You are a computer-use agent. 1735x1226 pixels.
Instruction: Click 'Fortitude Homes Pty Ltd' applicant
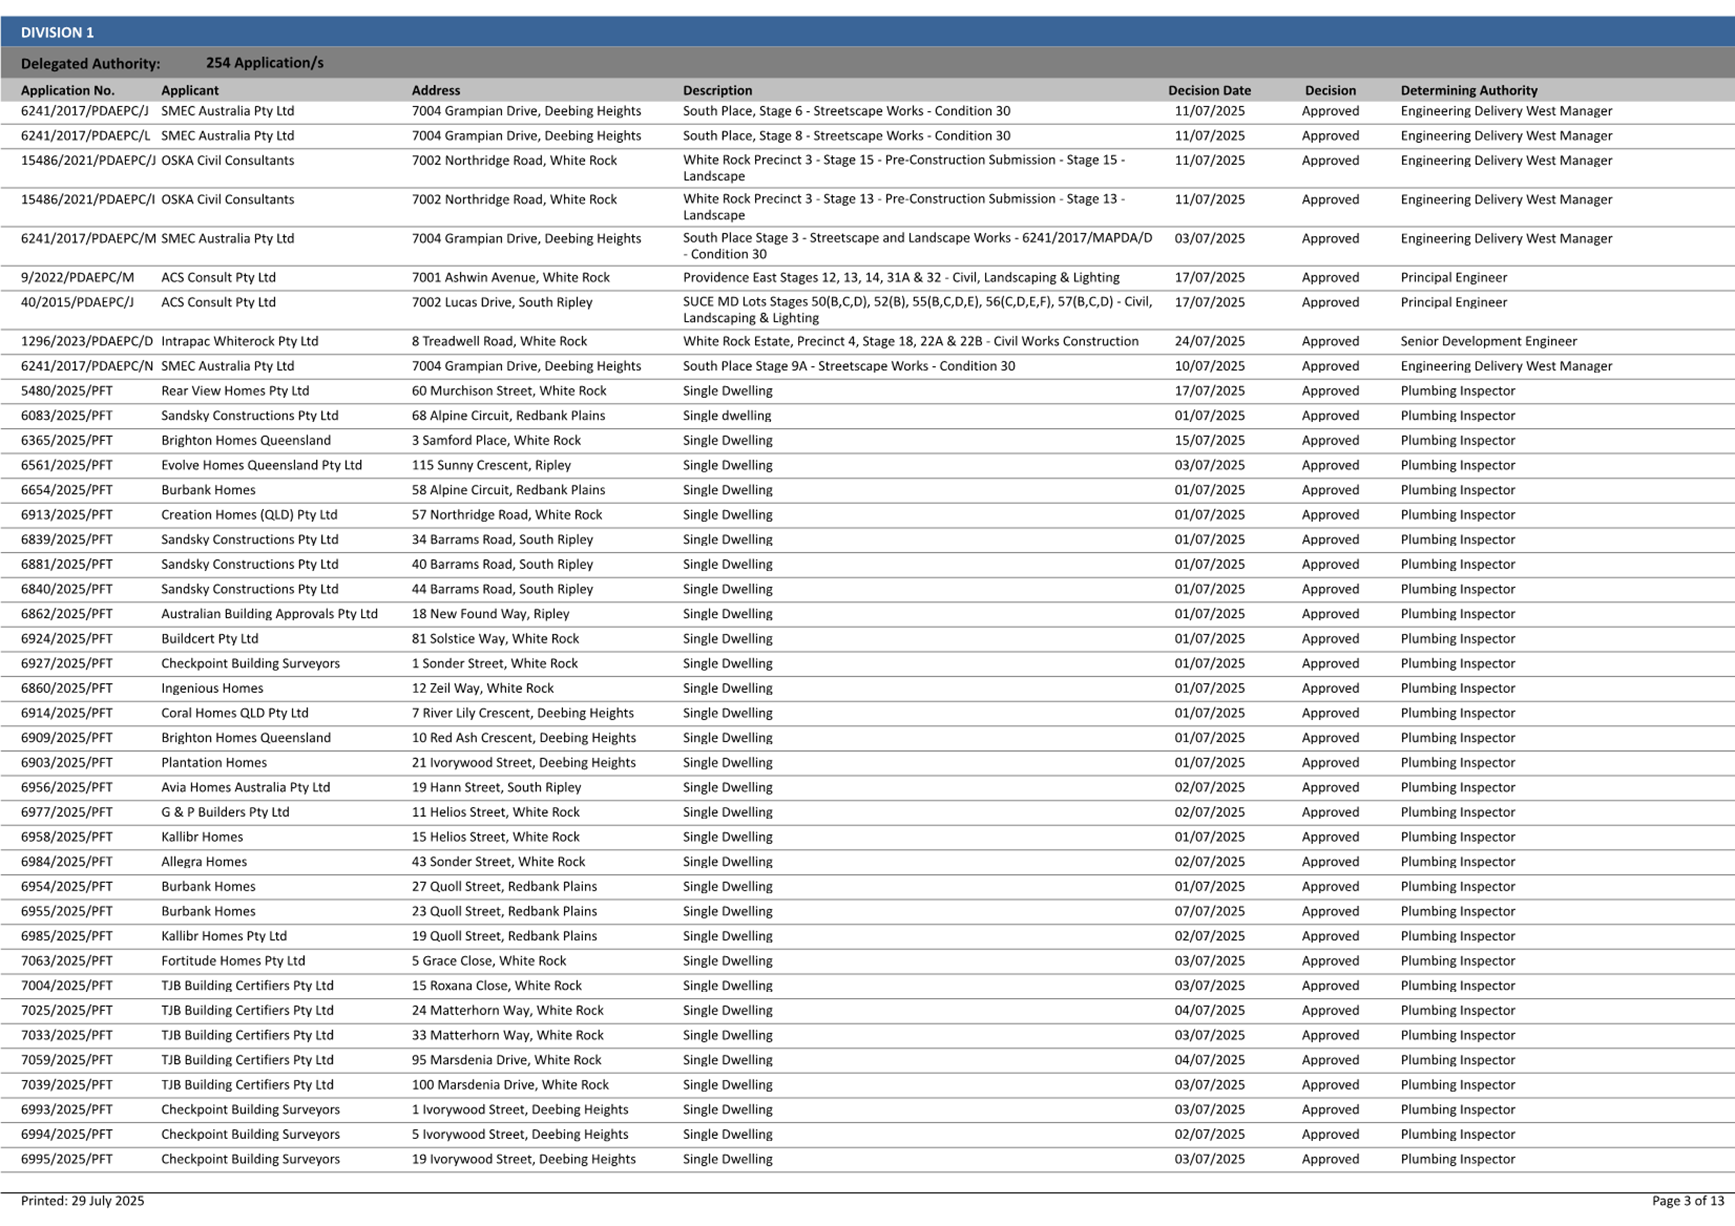[x=233, y=961]
